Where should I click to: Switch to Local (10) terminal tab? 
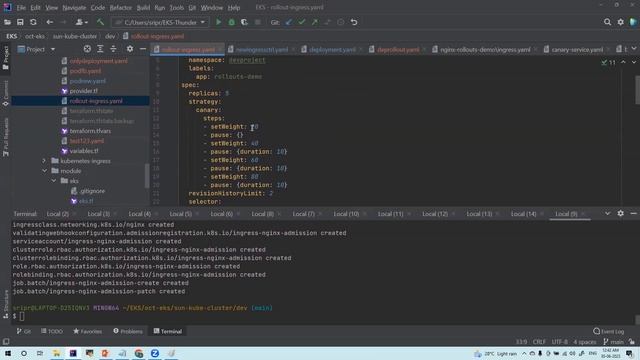(346, 213)
